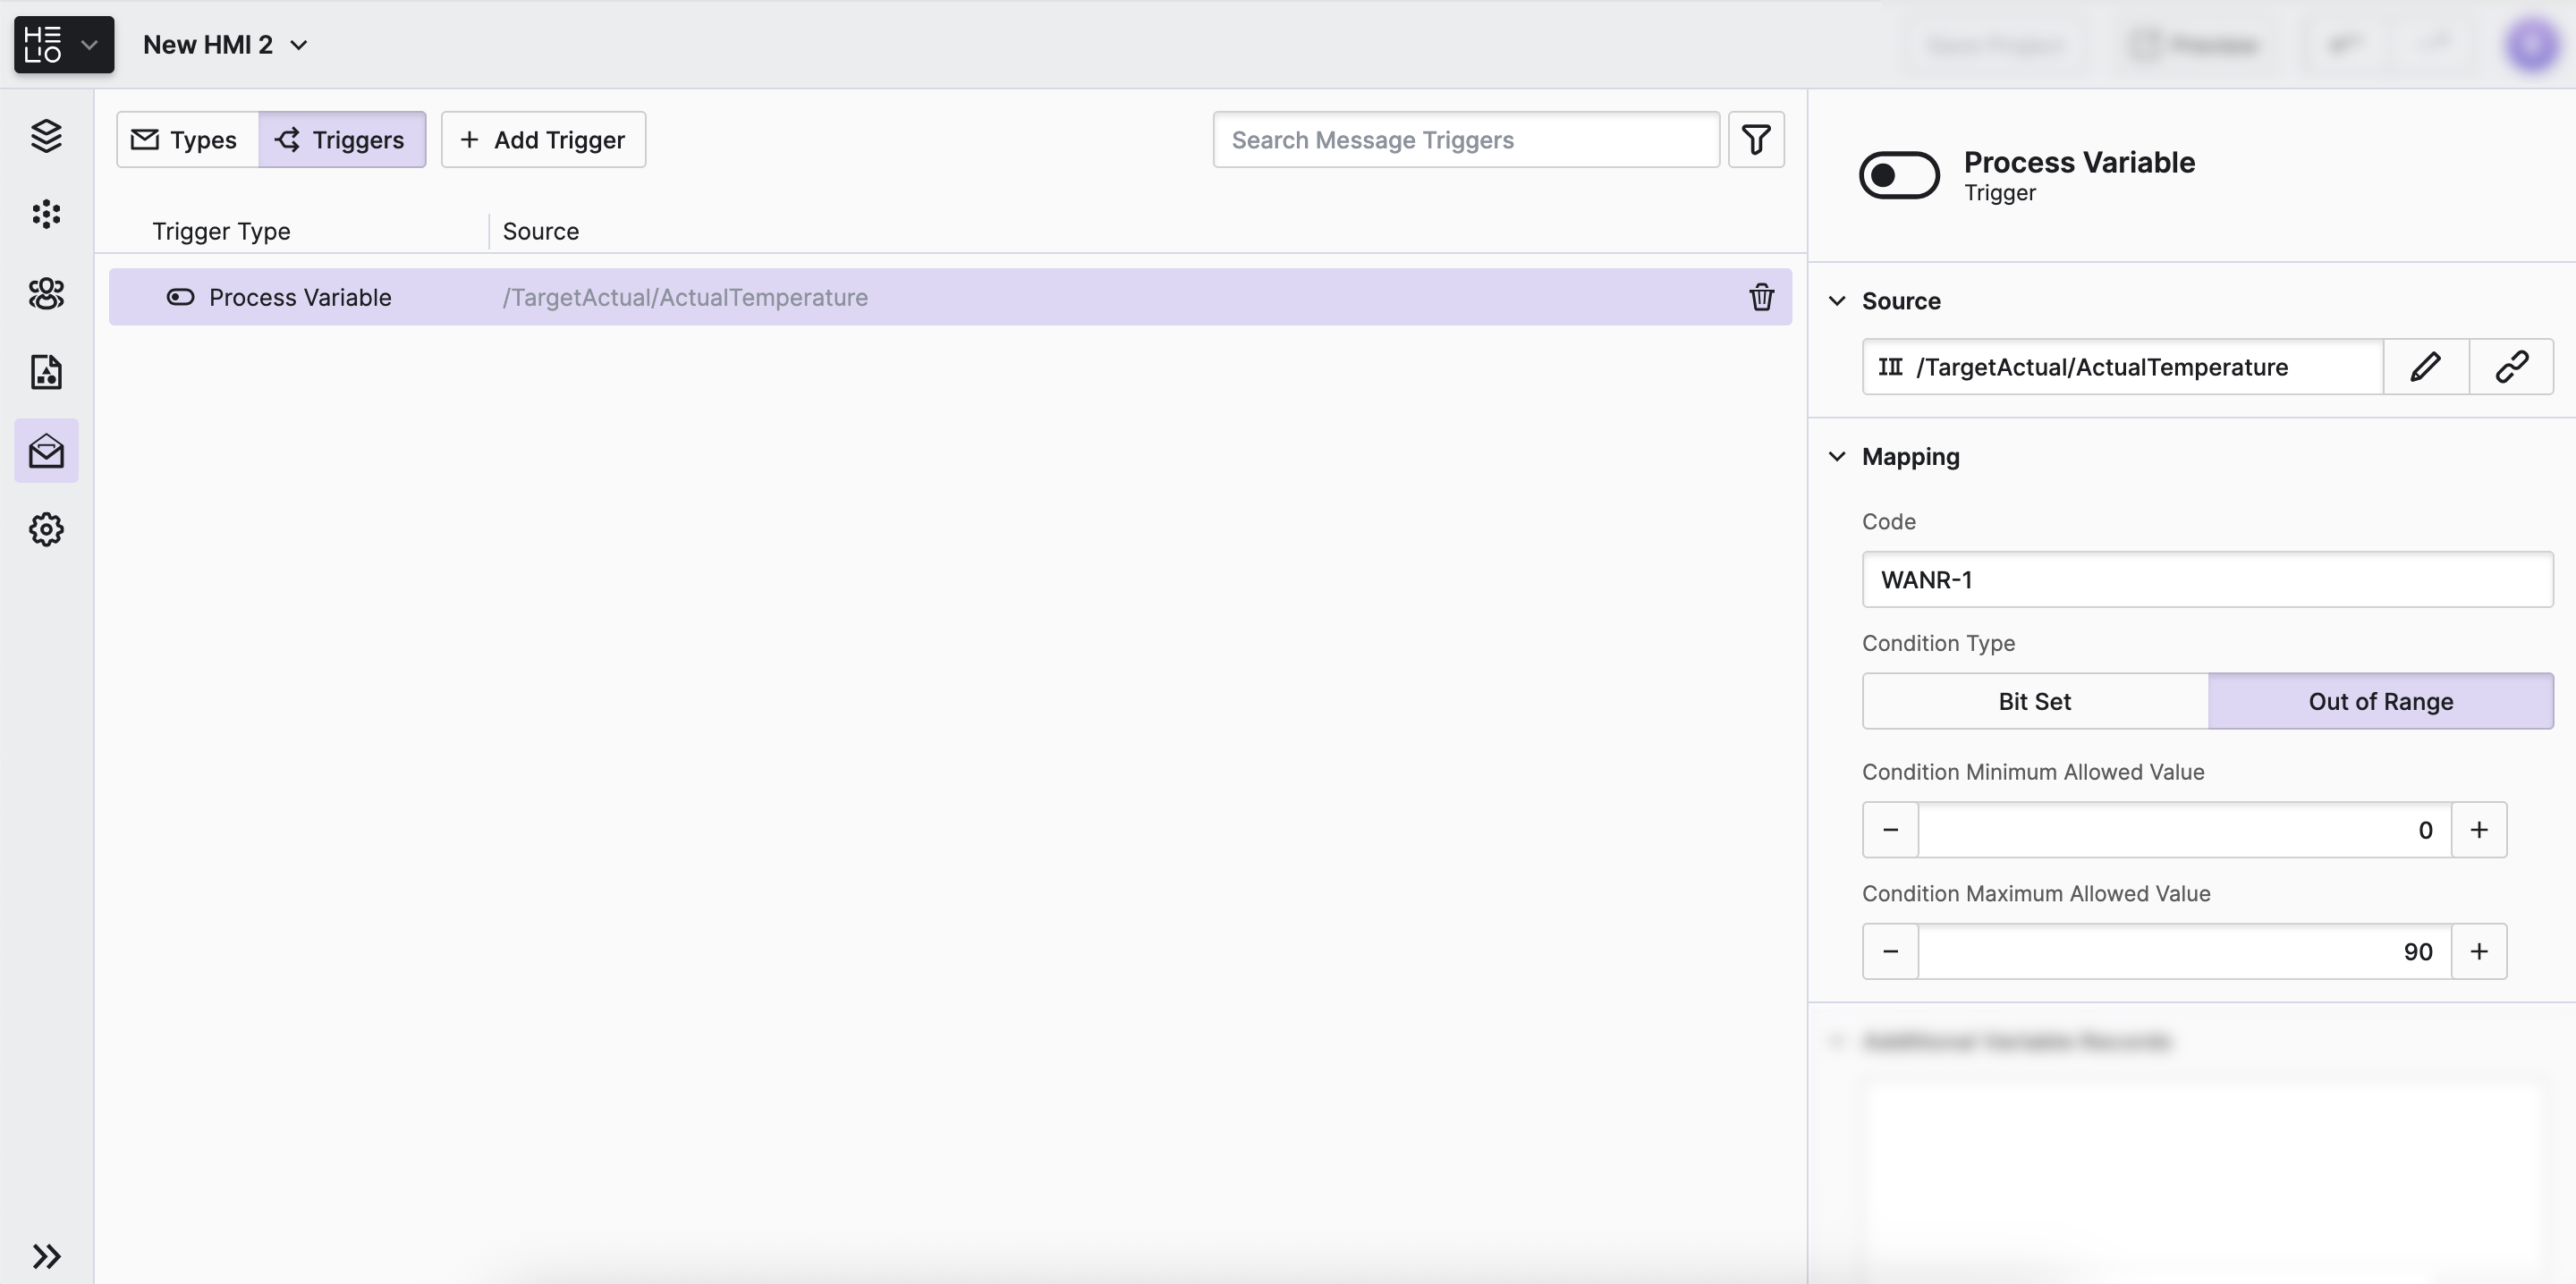Click the Search Message Triggers field
Viewport: 2576px width, 1284px height.
pos(1465,139)
